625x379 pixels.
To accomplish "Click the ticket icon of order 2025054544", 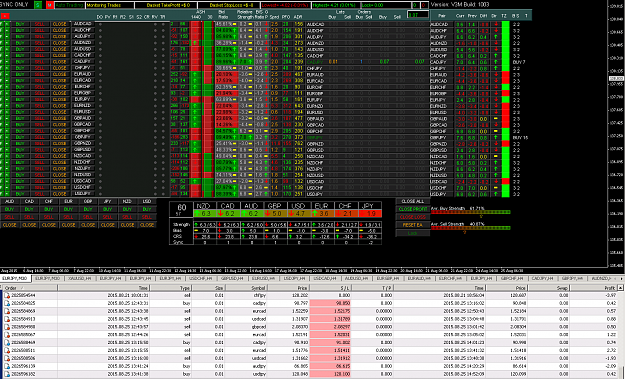I will 7,296.
